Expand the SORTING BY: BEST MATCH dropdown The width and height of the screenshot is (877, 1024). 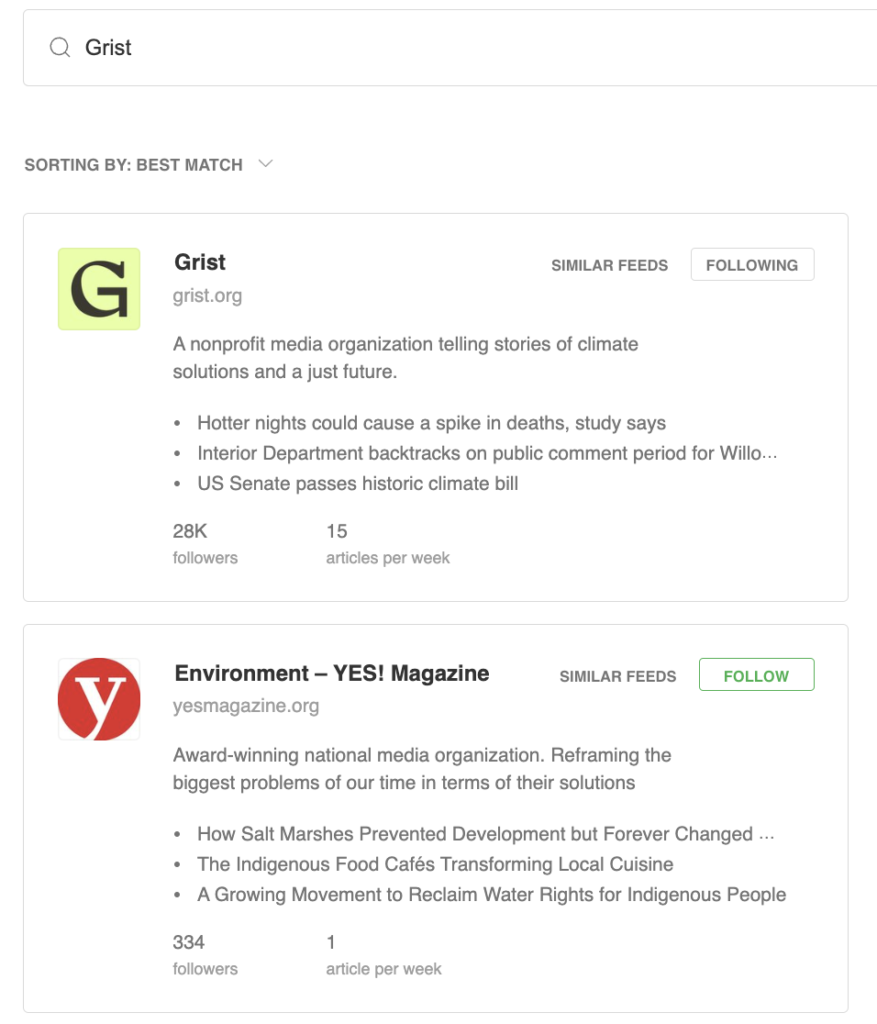point(133,164)
